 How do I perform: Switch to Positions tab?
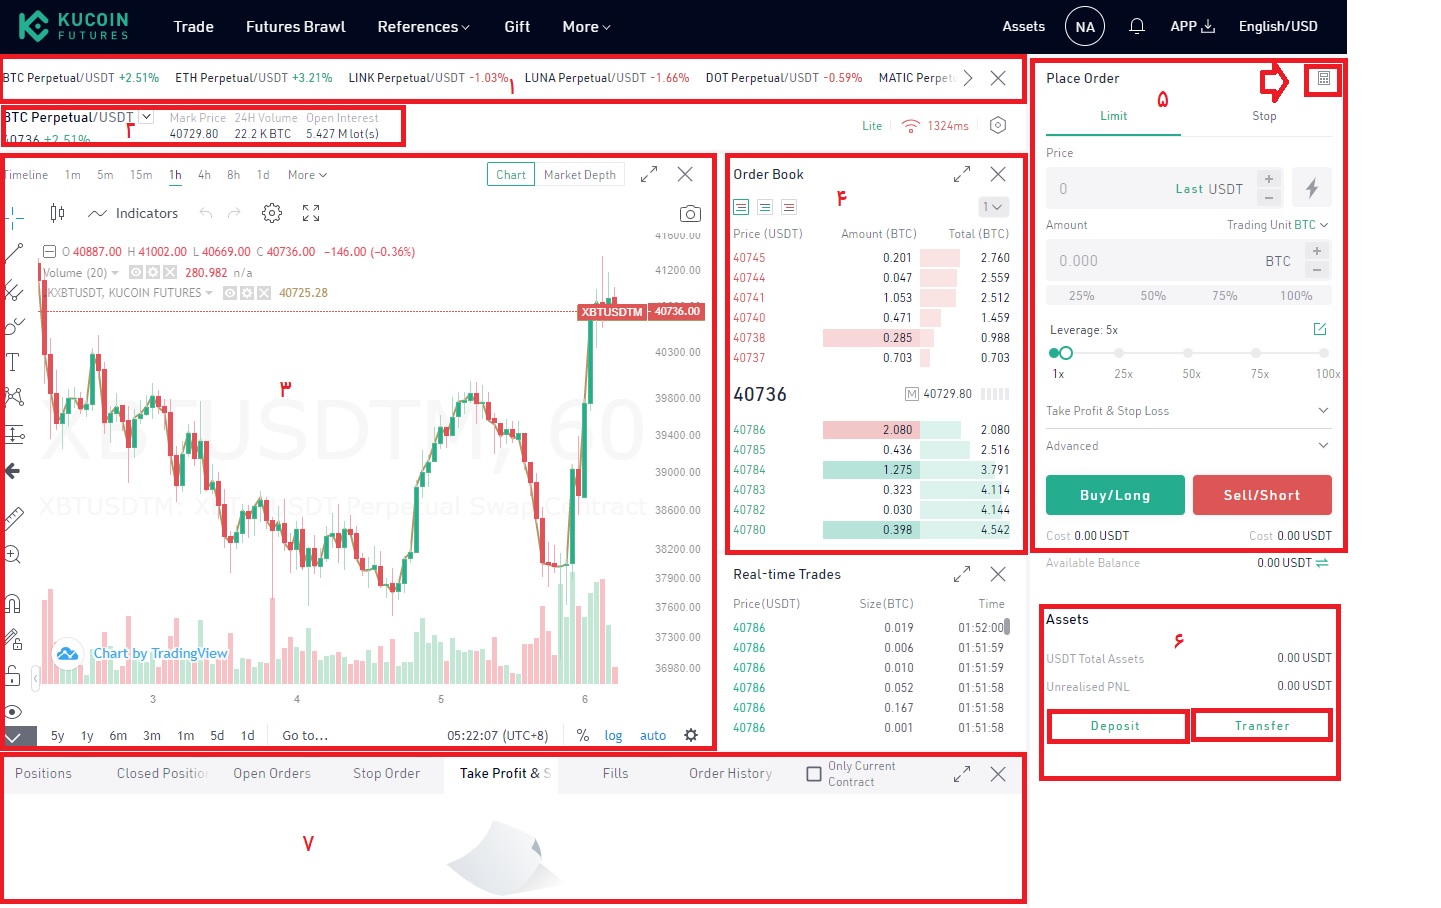(x=44, y=774)
